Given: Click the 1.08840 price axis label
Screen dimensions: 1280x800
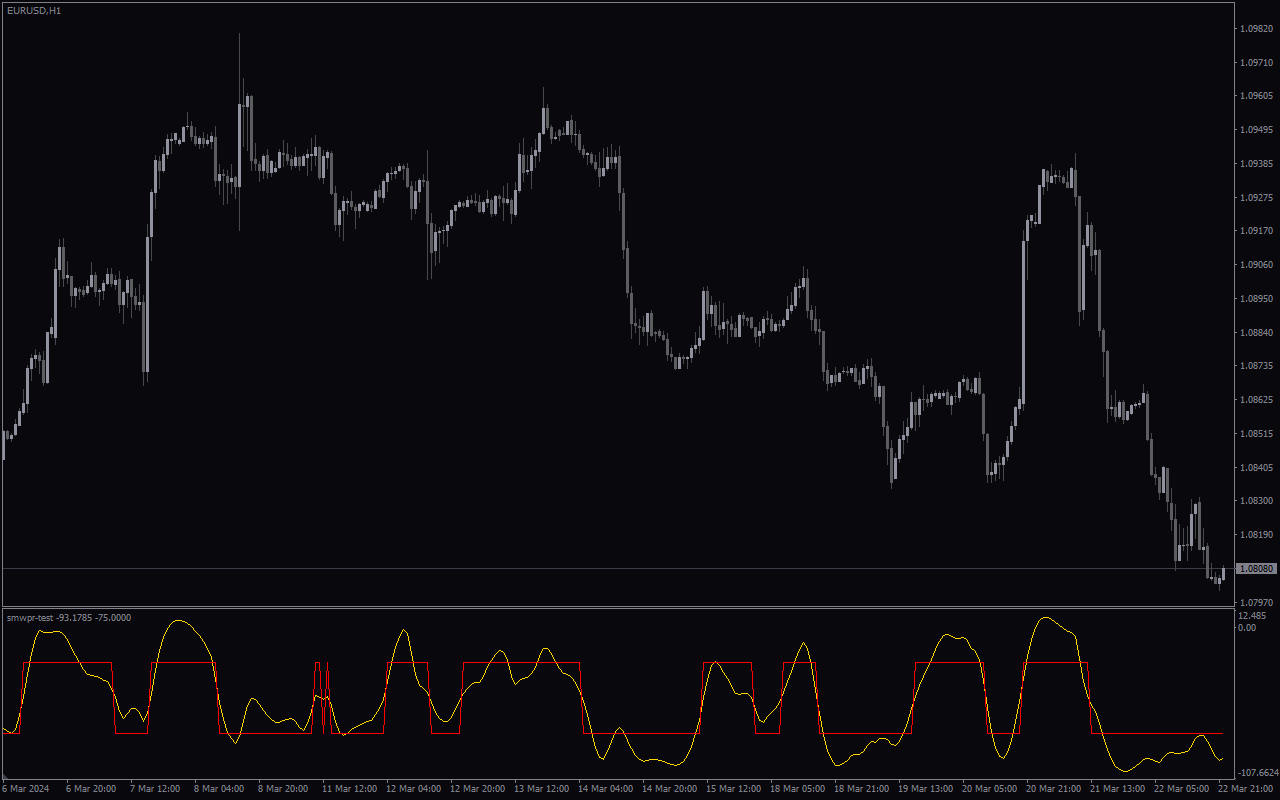Looking at the screenshot, I should click(x=1256, y=333).
